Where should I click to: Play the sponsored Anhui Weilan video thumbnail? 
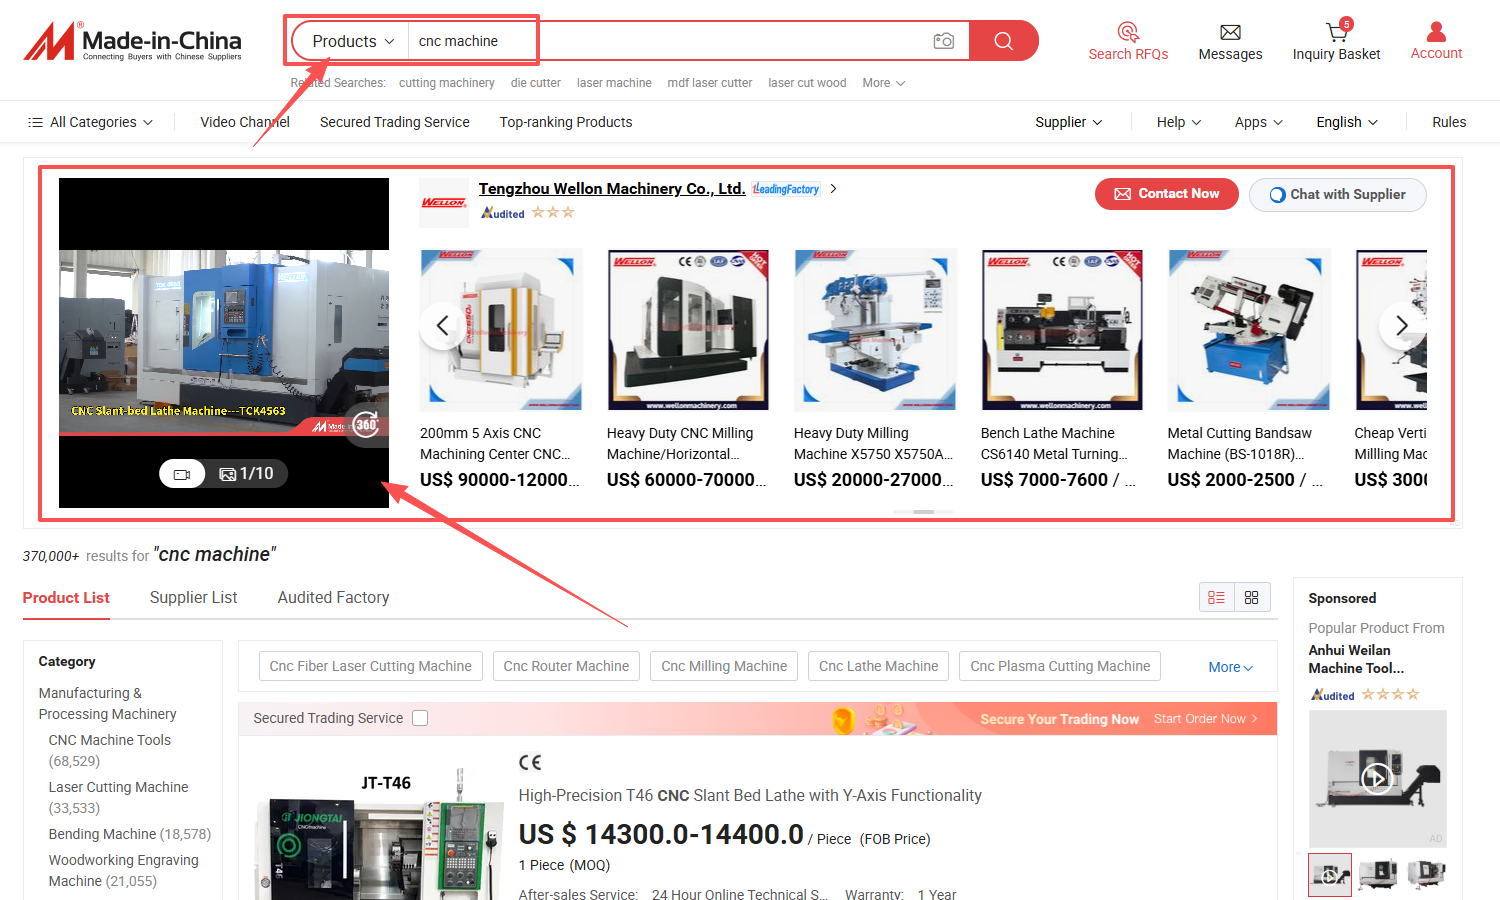[1377, 778]
